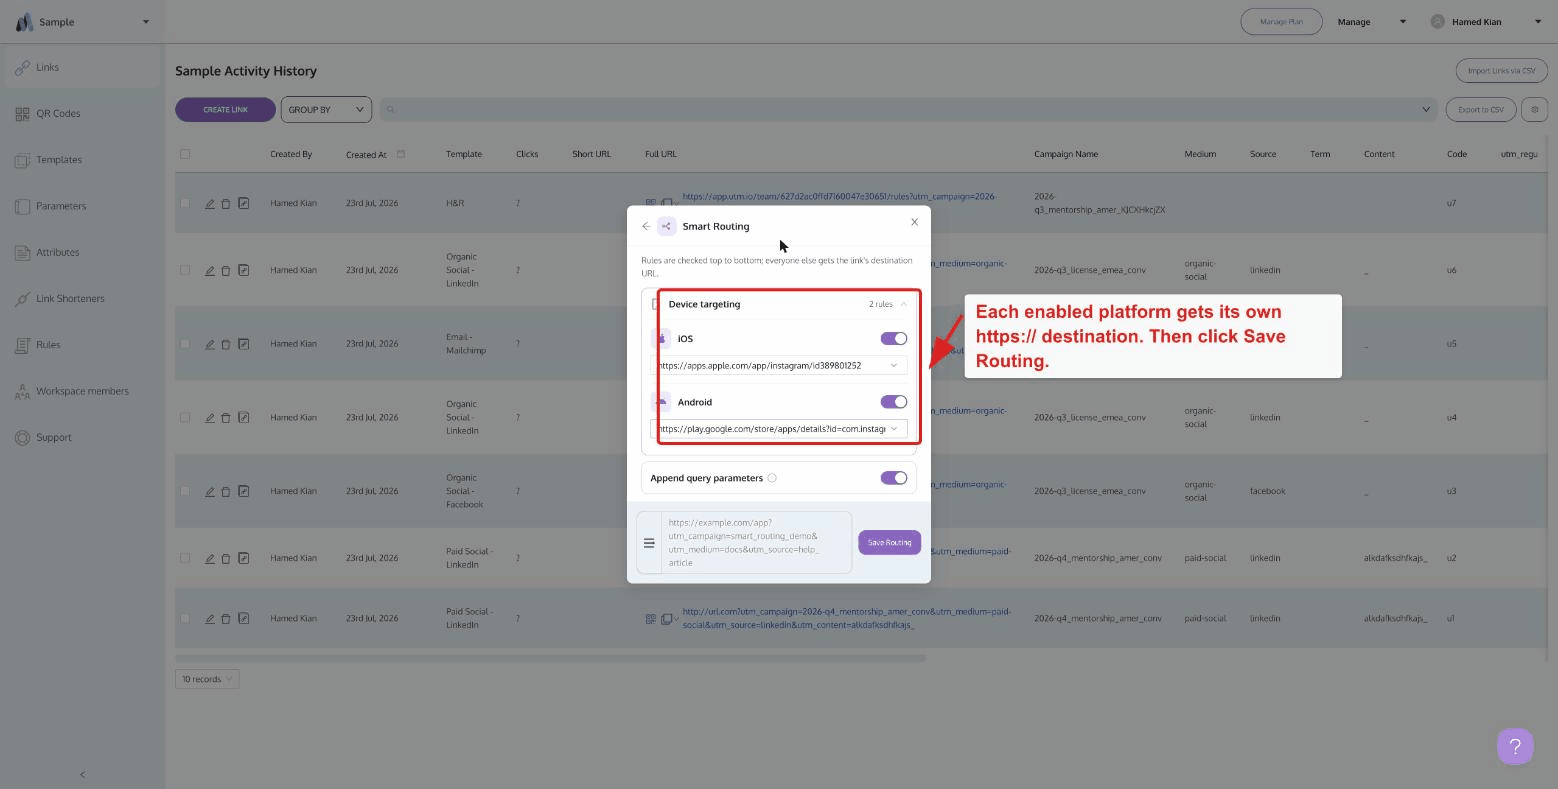Click the hamburger icon beside the URL preview
Image resolution: width=1558 pixels, height=789 pixels.
tap(649, 543)
